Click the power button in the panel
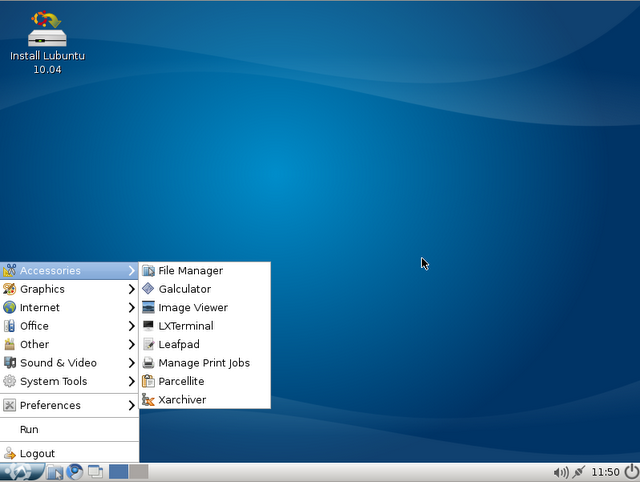Screen dimensions: 640x482 pyautogui.click(x=632, y=472)
